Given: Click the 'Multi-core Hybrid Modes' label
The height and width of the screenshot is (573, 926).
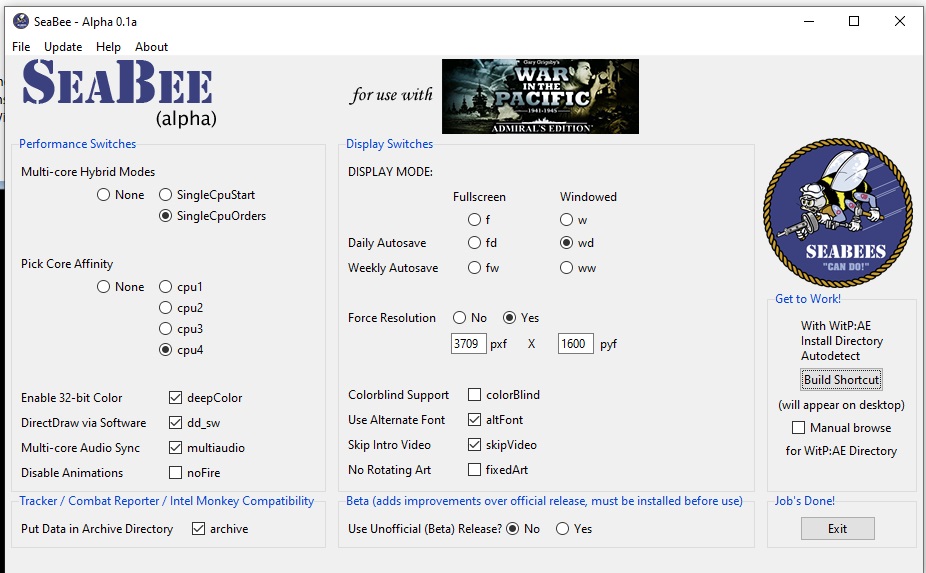Looking at the screenshot, I should click(x=88, y=172).
